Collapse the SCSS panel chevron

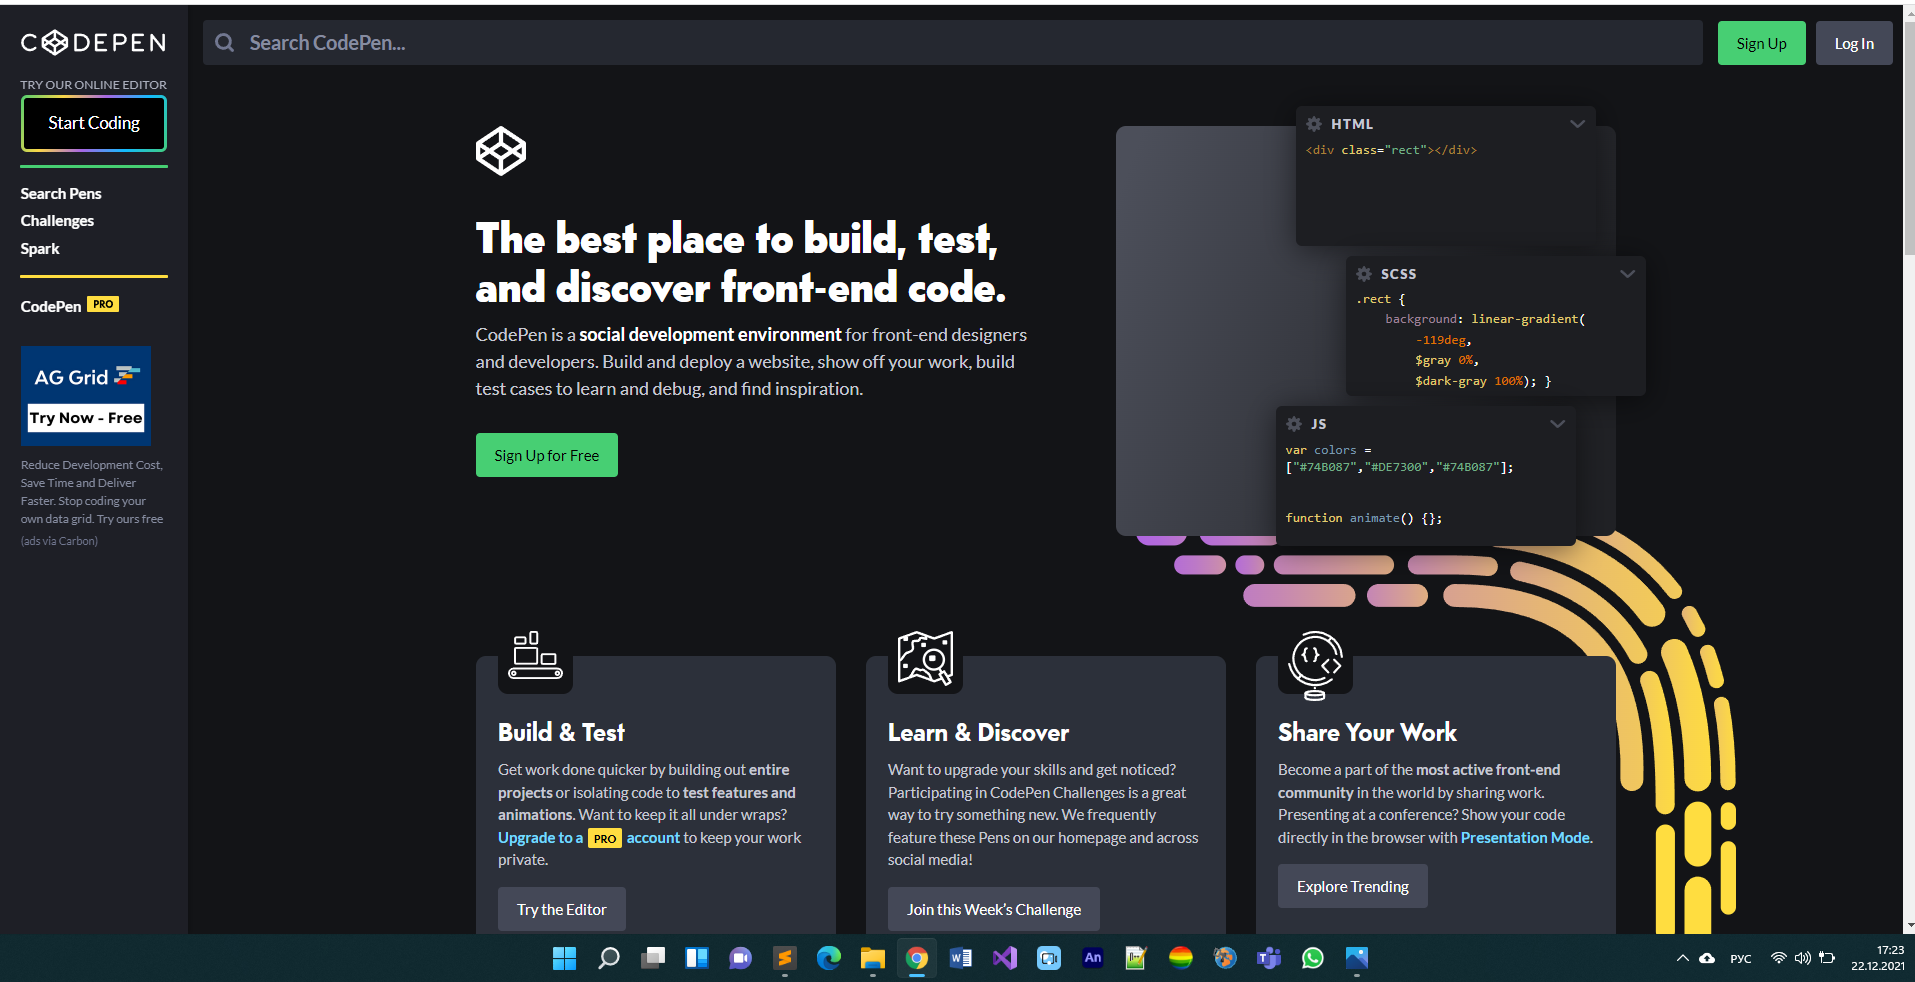[x=1627, y=274]
